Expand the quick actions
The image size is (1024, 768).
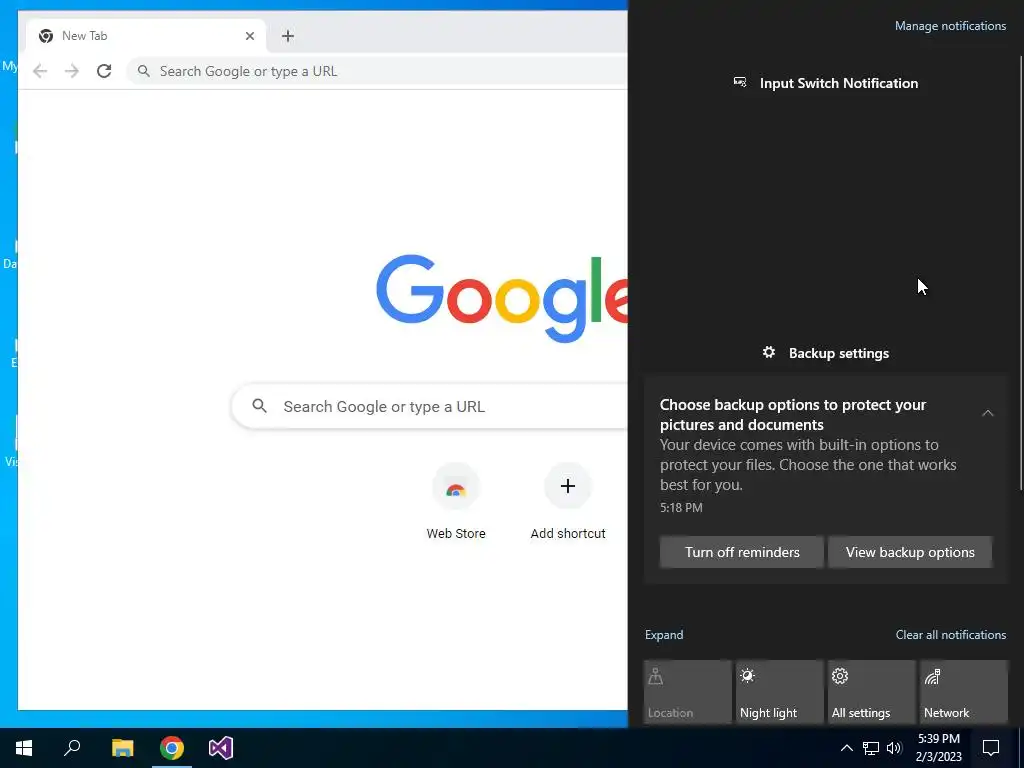pos(664,635)
